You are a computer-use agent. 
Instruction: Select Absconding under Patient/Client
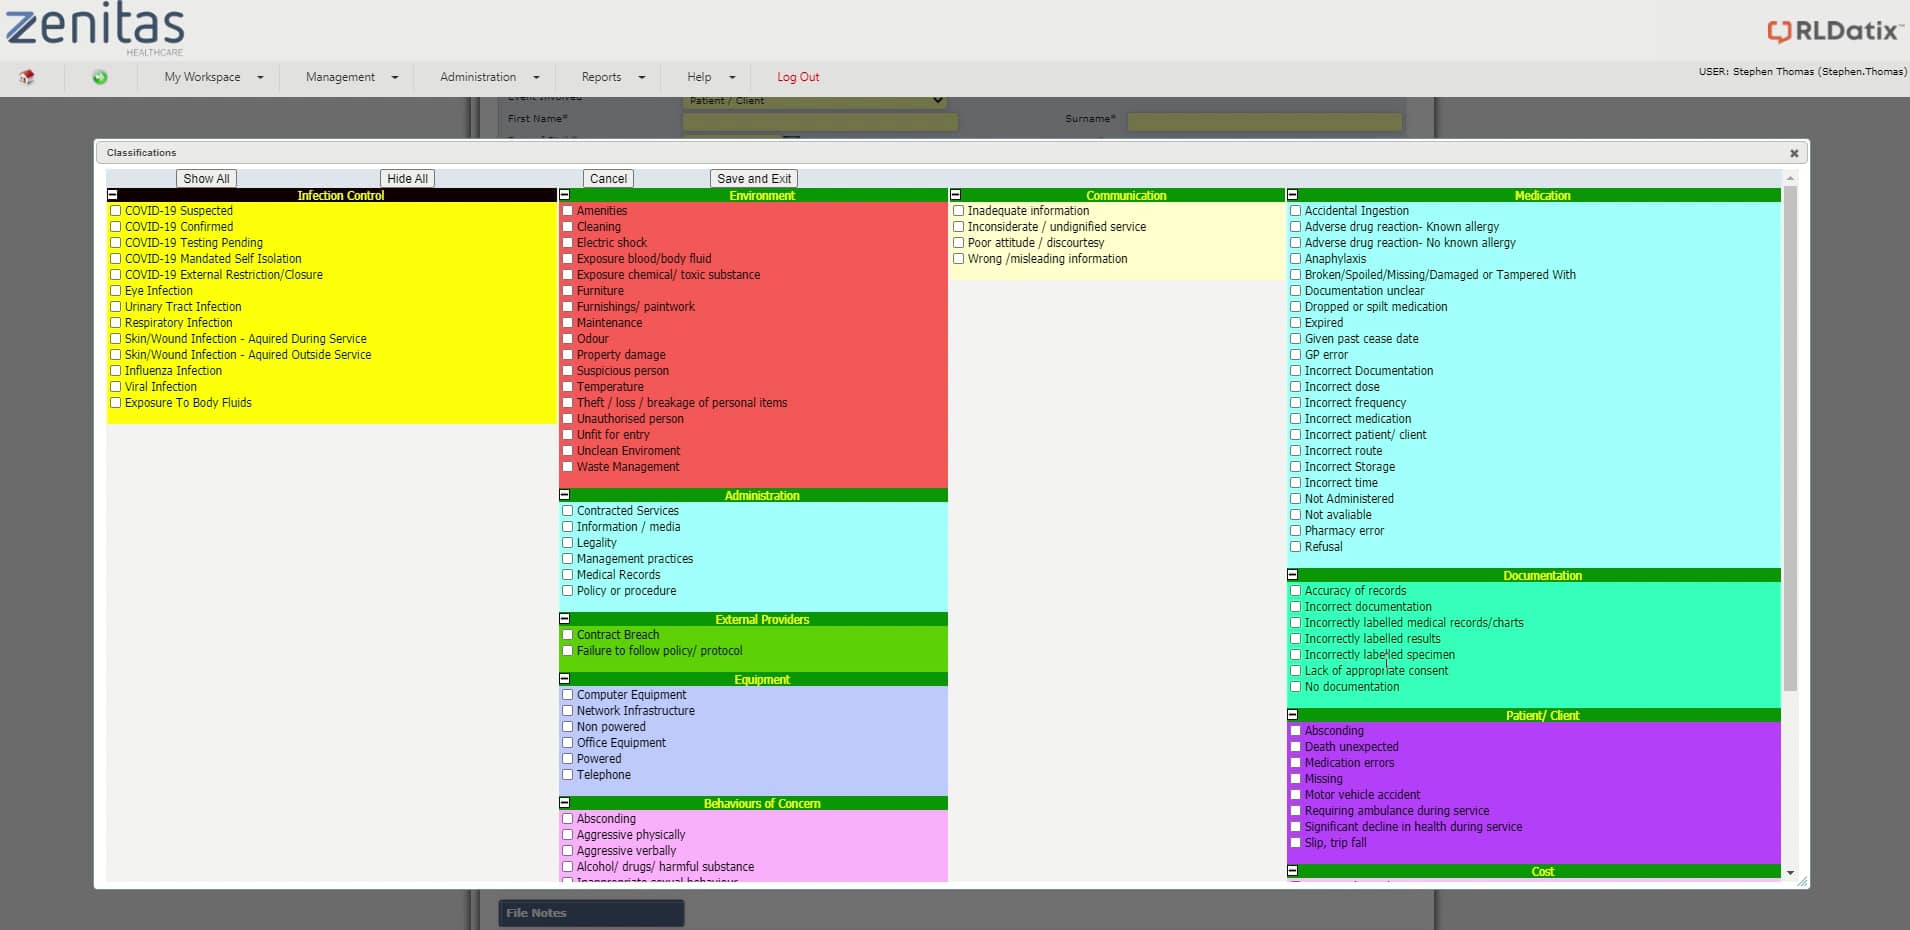coord(1296,731)
